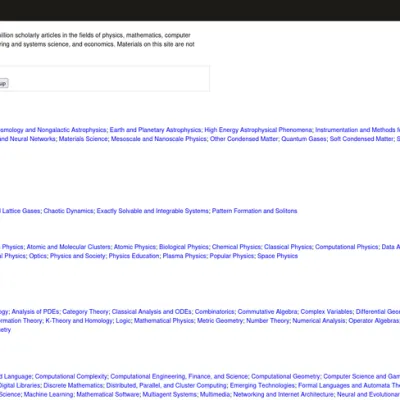Open the Quantum Gases category

(x=304, y=139)
